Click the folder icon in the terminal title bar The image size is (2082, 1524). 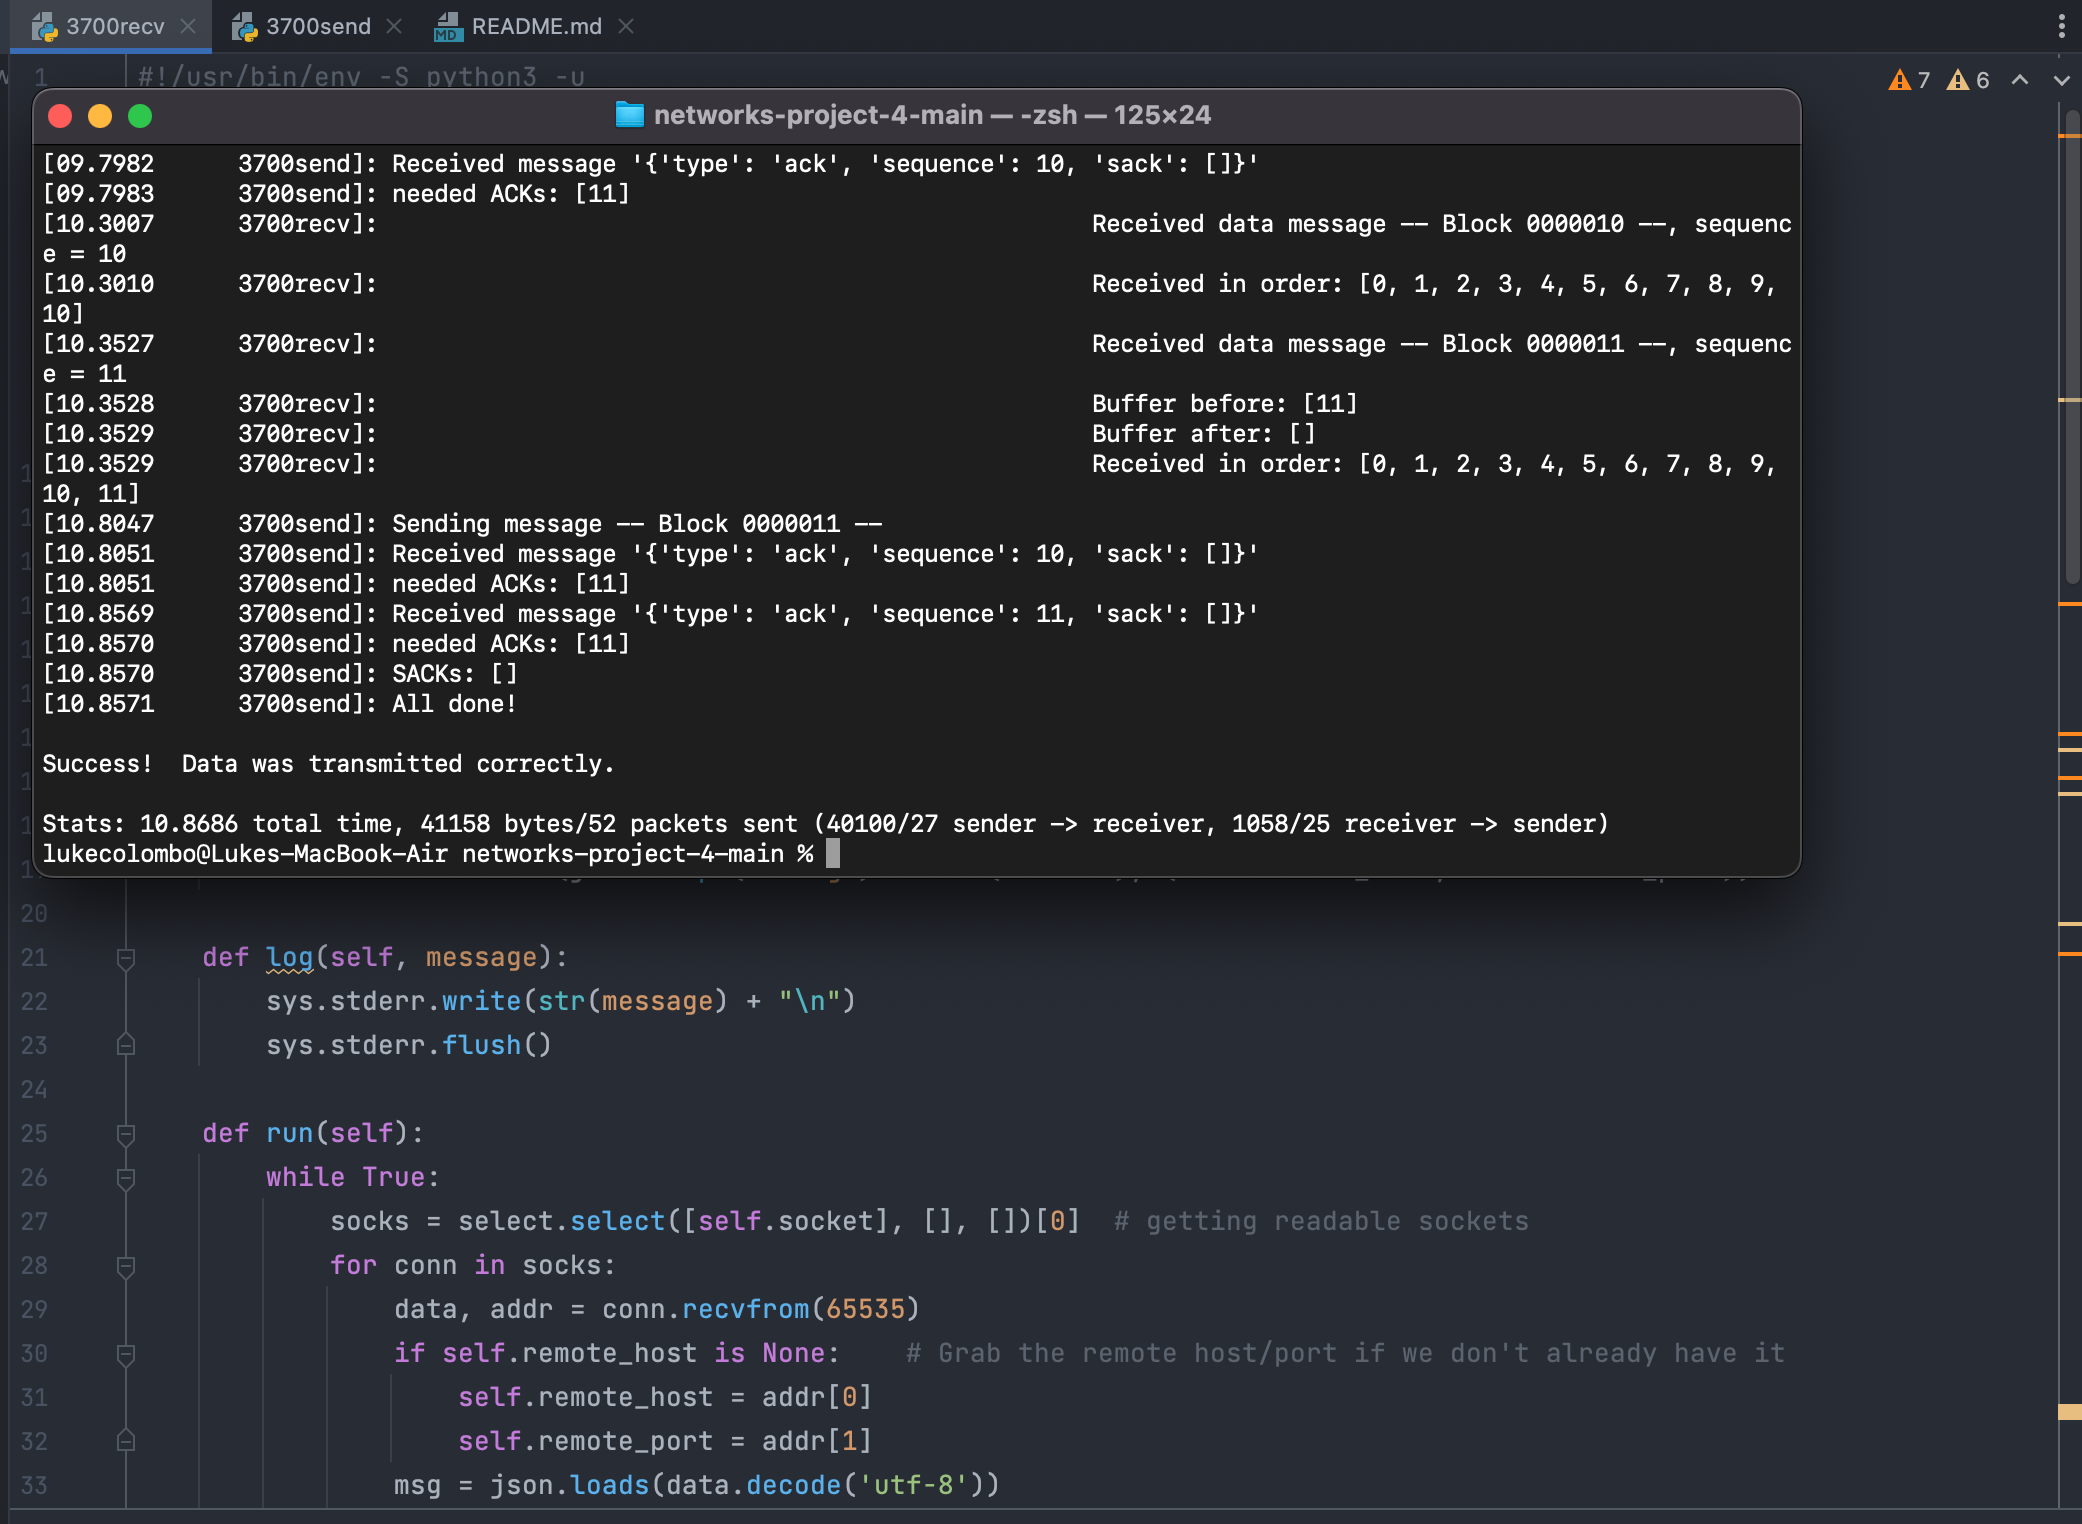[629, 114]
